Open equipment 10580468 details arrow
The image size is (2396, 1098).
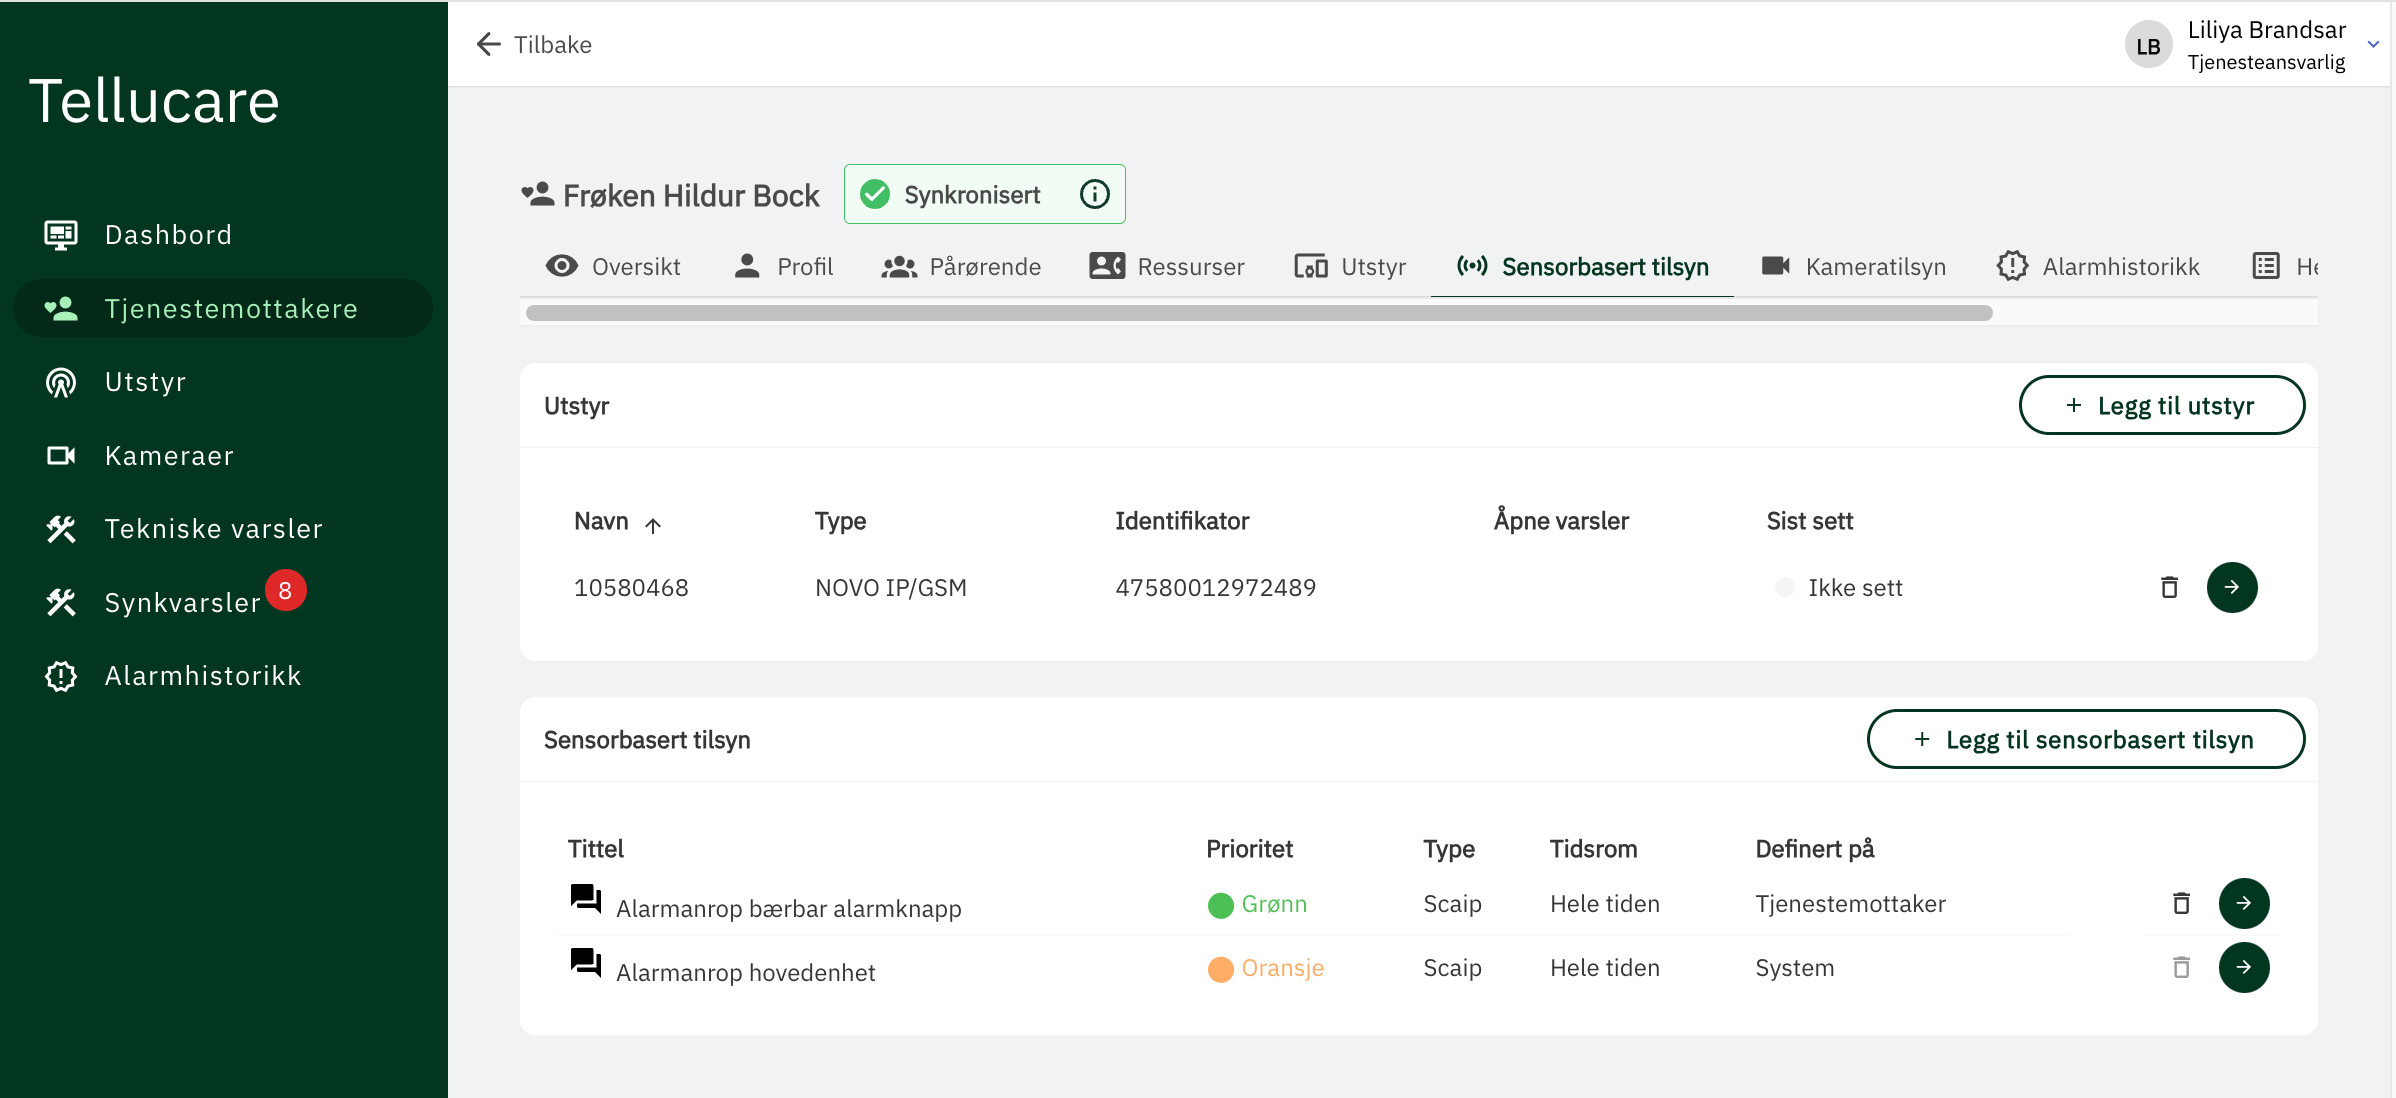(x=2232, y=587)
